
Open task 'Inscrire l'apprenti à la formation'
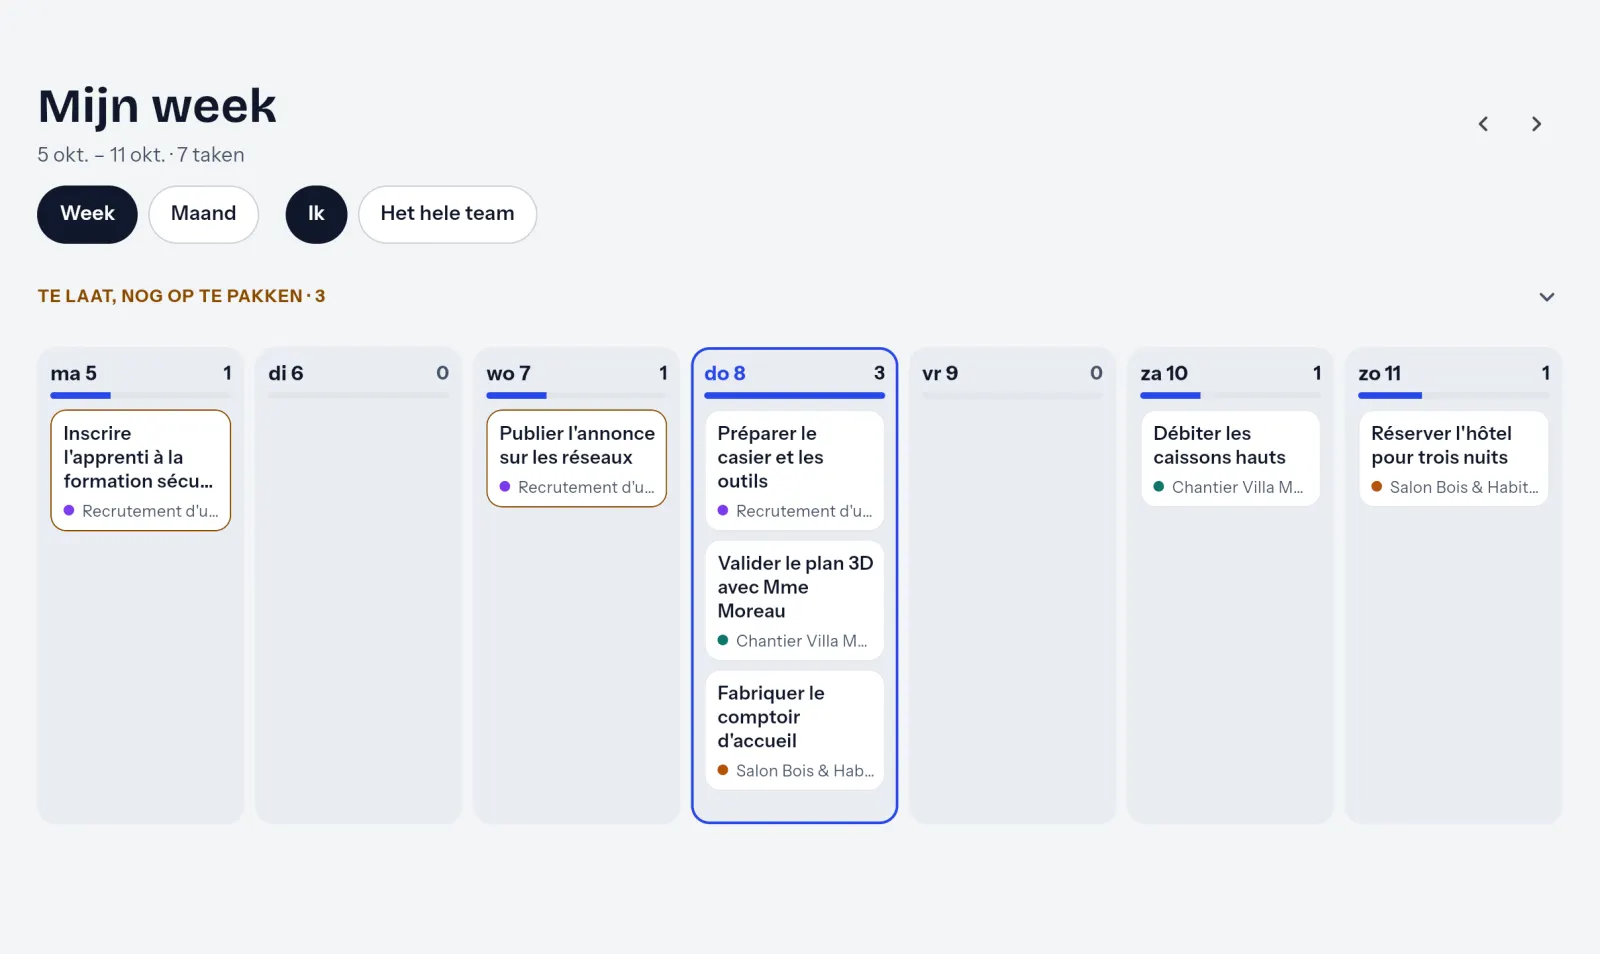point(141,470)
